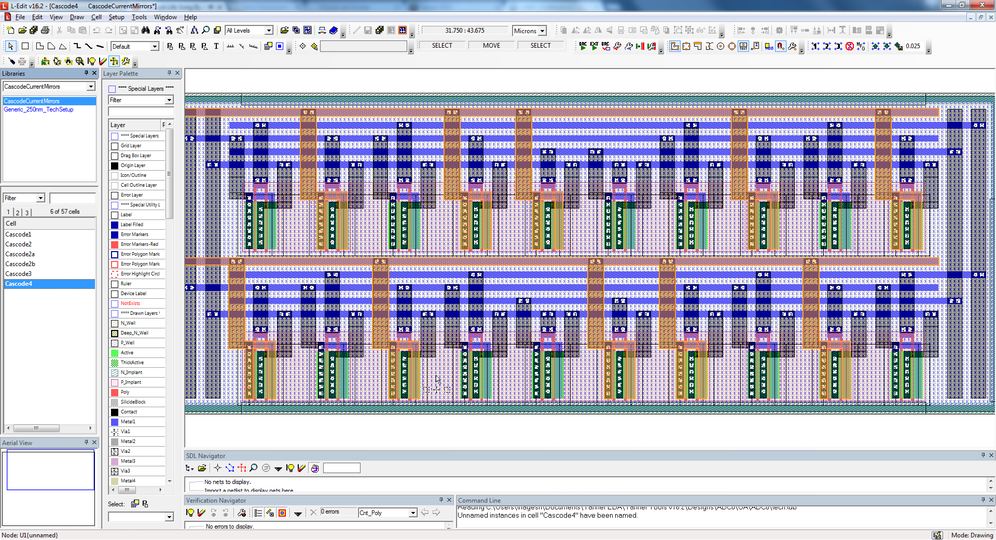Image resolution: width=996 pixels, height=540 pixels.
Task: Open the All Levels dropdown
Action: pos(268,31)
